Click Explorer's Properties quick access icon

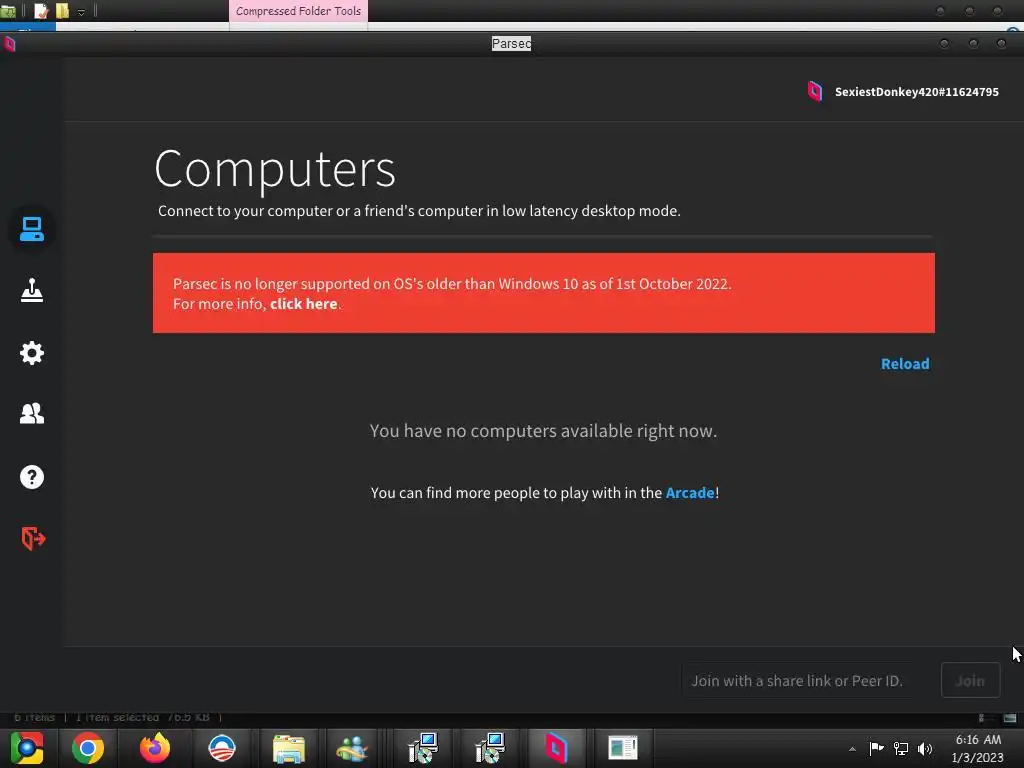[41, 10]
